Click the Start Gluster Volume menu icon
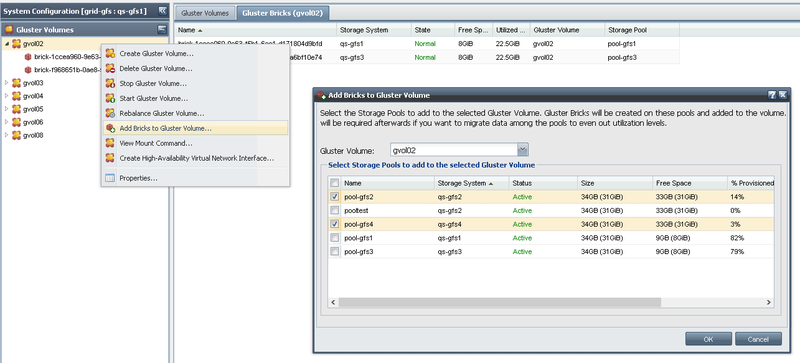 pos(110,98)
